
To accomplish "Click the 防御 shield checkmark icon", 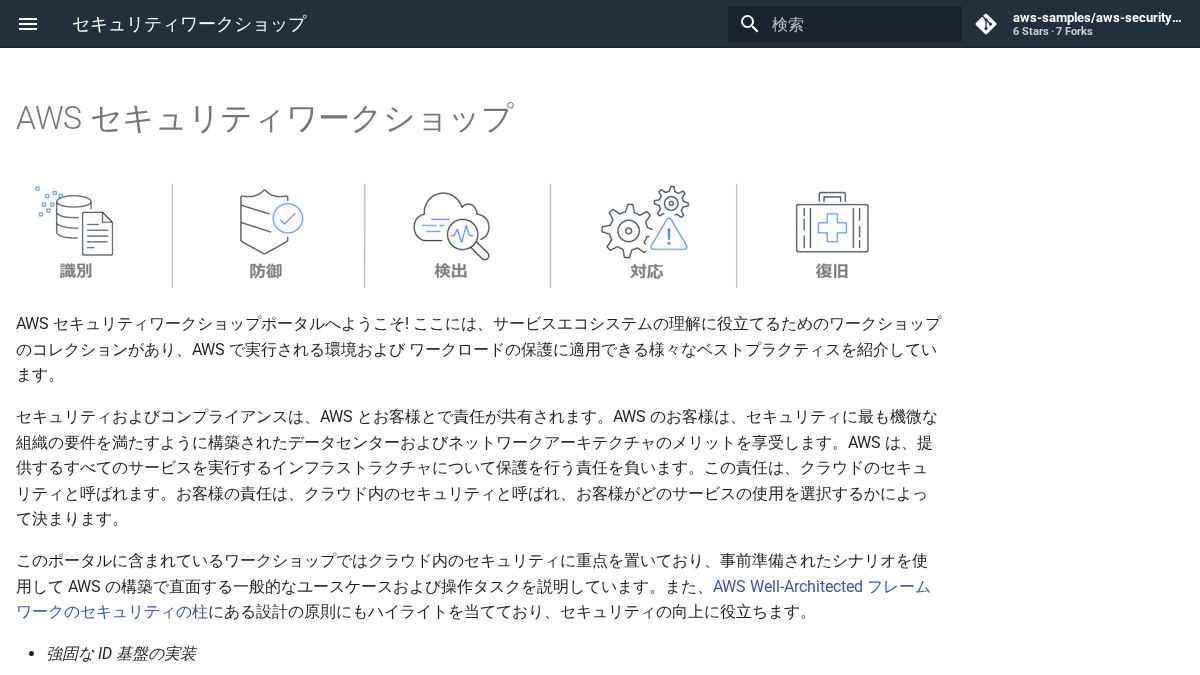I will (x=270, y=221).
